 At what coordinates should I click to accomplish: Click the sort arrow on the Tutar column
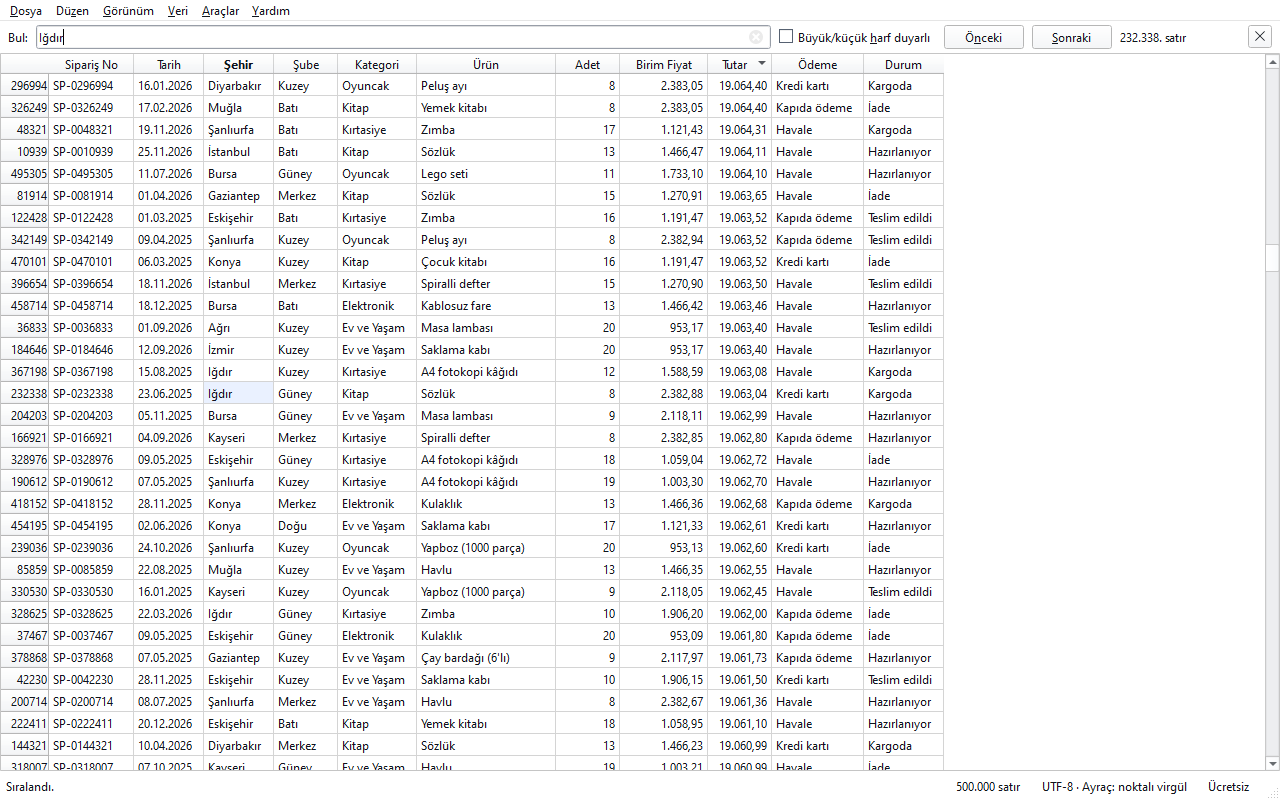point(762,64)
